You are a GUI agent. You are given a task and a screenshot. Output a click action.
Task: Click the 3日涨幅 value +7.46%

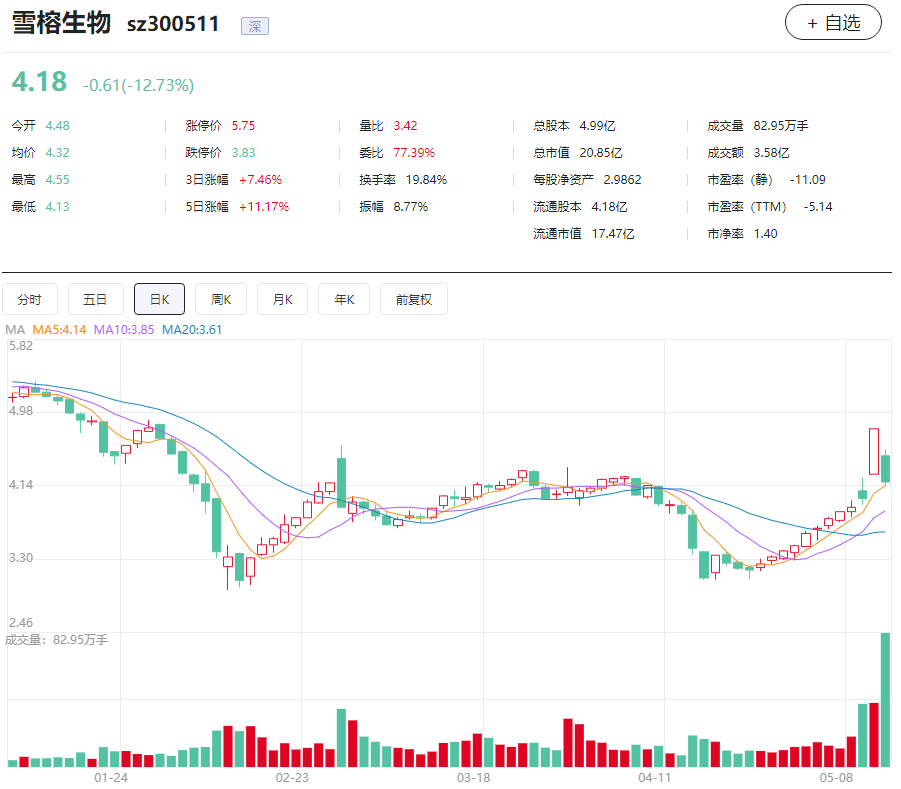coord(261,180)
